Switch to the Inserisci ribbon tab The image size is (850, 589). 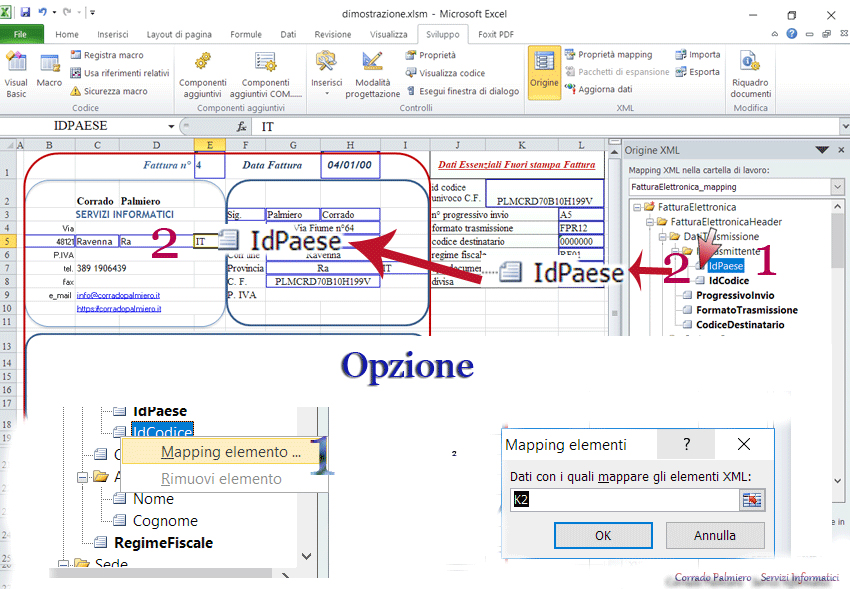(113, 34)
